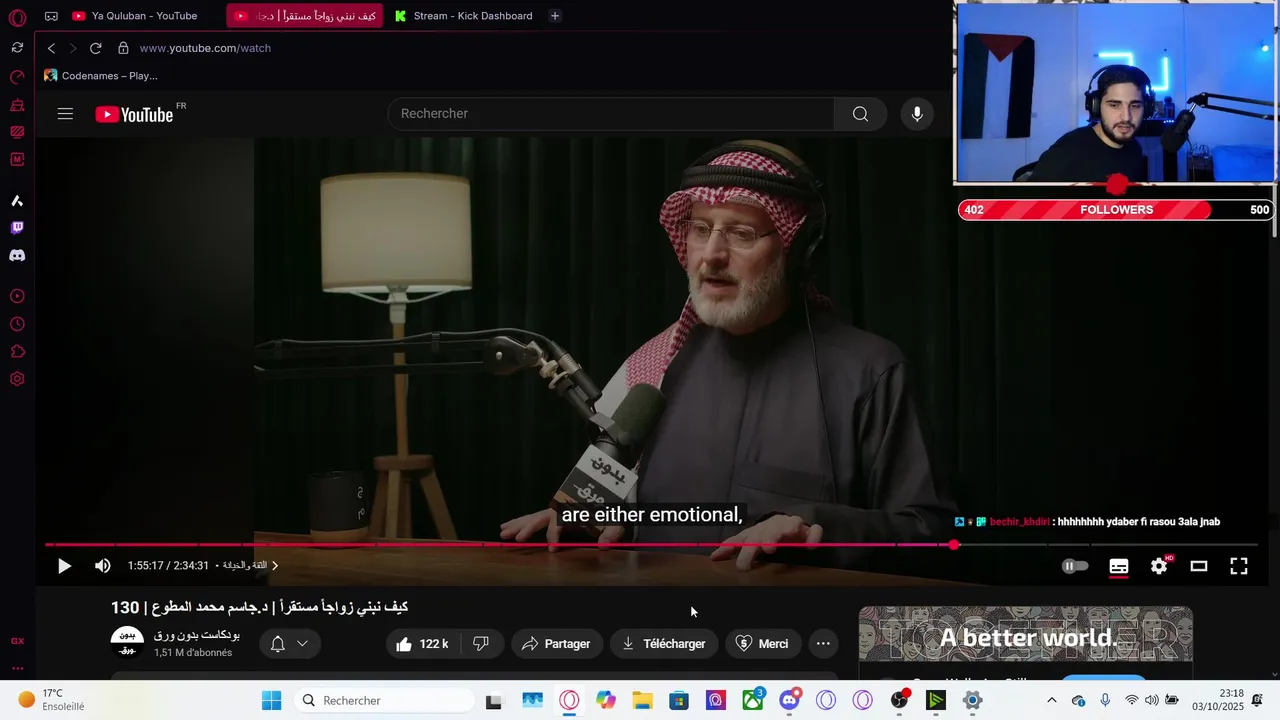Switch to Stream - Kick Dashboard tab
This screenshot has width=1280, height=720.
click(x=463, y=16)
